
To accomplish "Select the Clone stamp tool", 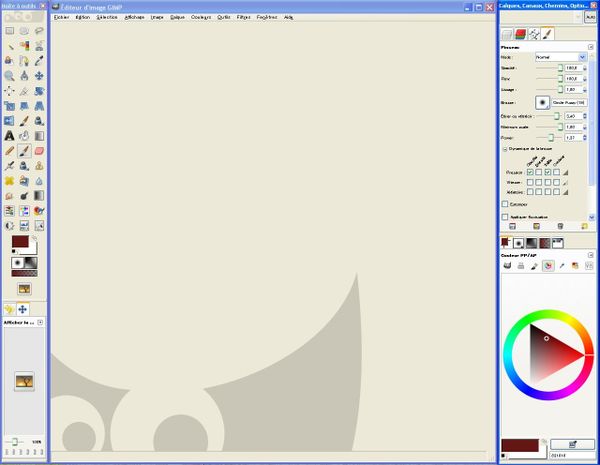I will coord(39,166).
